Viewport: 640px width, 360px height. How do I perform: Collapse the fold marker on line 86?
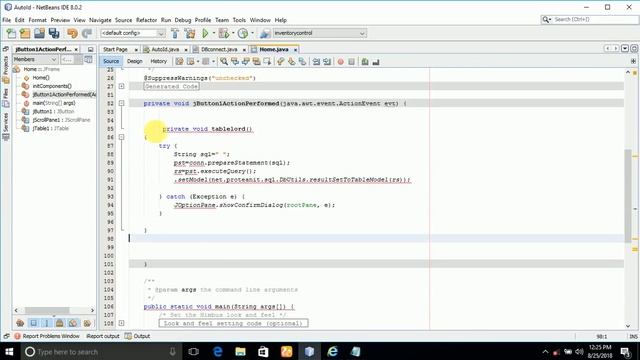(x=121, y=137)
